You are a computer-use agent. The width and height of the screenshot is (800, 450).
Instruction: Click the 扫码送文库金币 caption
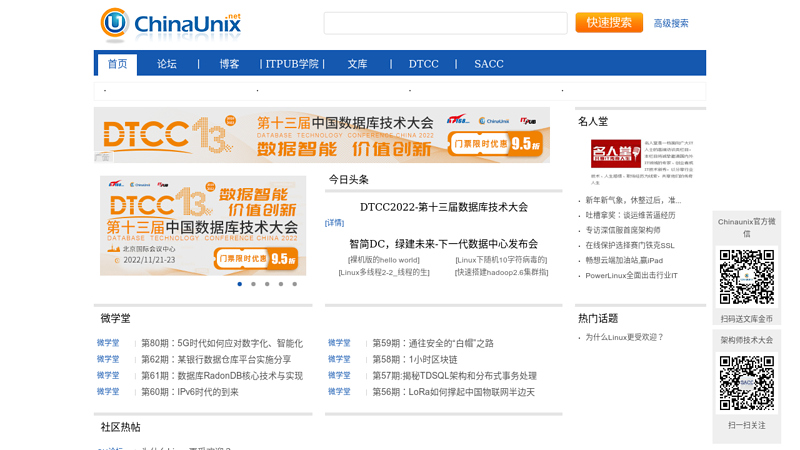(x=746, y=319)
